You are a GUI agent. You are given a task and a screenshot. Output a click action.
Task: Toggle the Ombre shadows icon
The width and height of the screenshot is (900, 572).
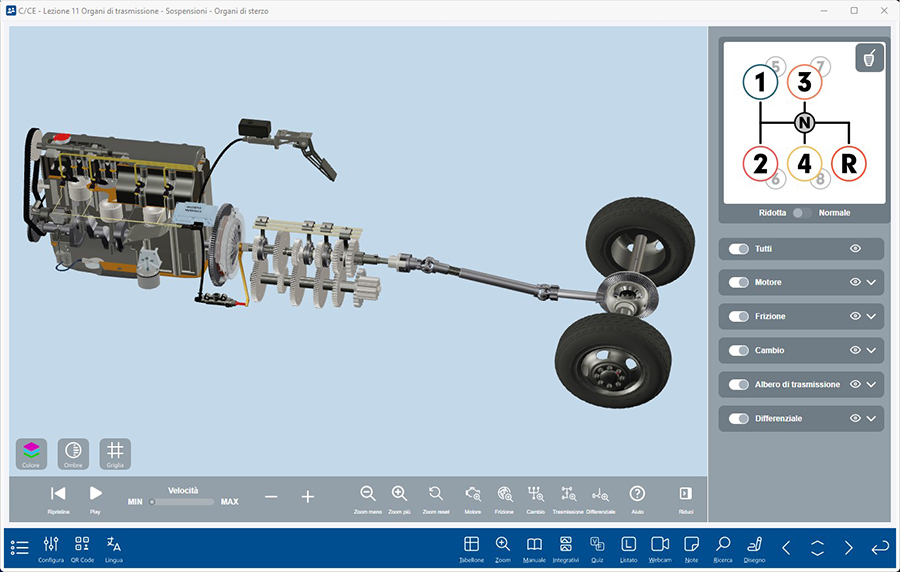pyautogui.click(x=73, y=451)
